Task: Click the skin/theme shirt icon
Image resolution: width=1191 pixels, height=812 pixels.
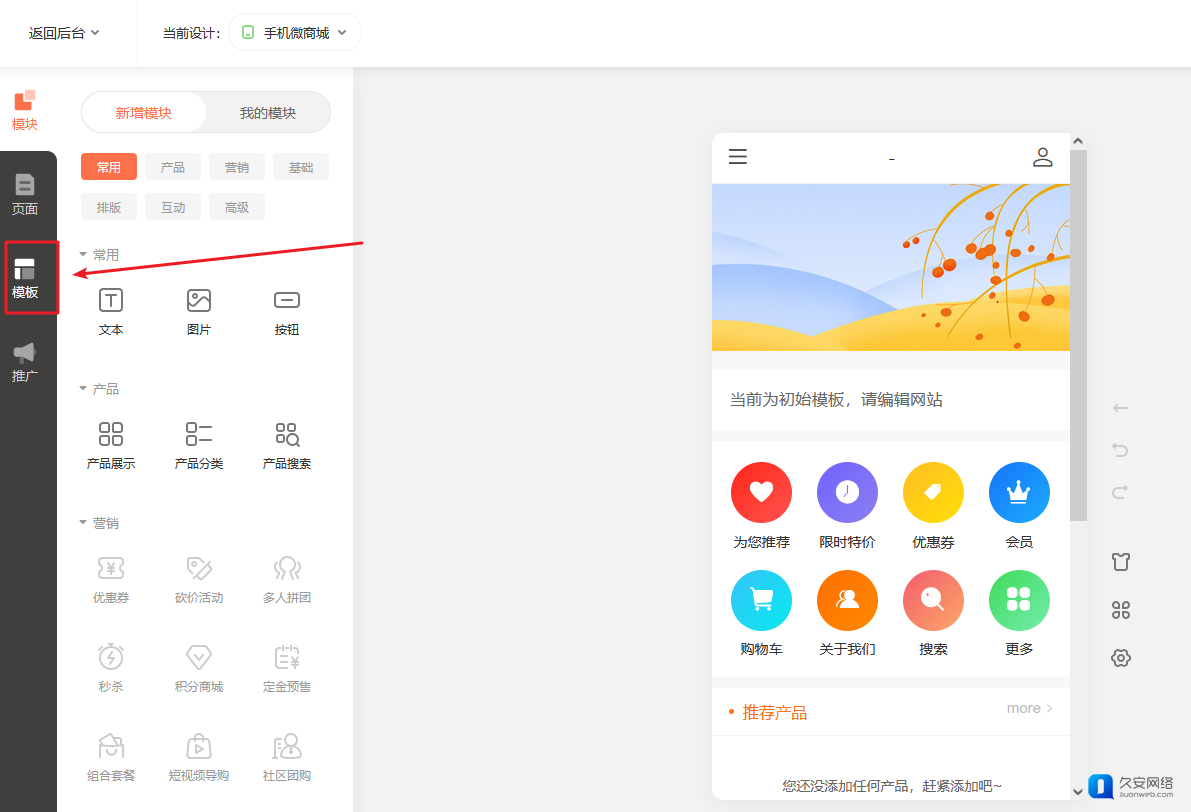Action: coord(1121,561)
